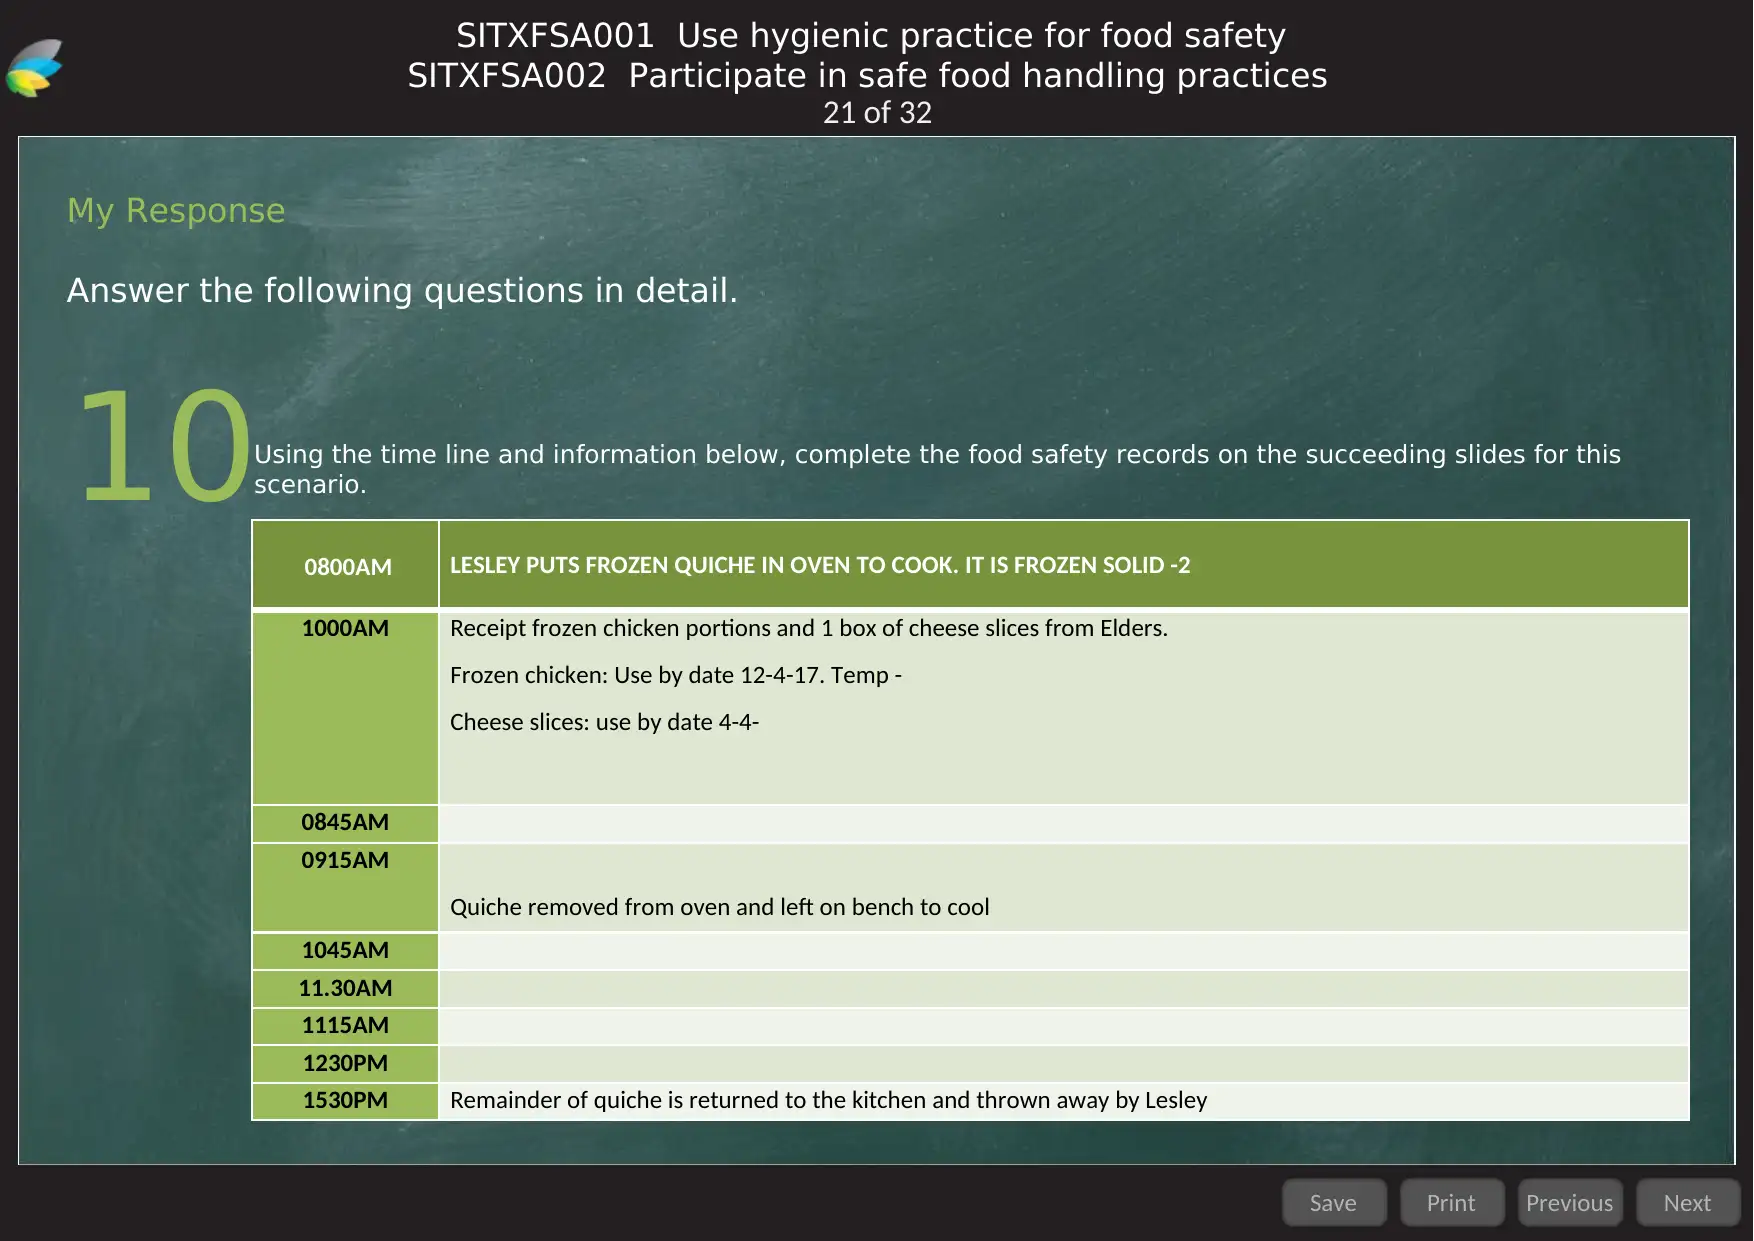Click 'Cheese slices: use by date' line
The width and height of the screenshot is (1754, 1241).
click(x=605, y=722)
